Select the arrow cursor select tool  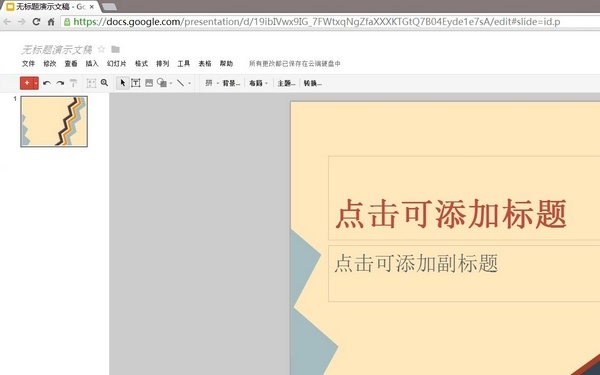pos(122,83)
